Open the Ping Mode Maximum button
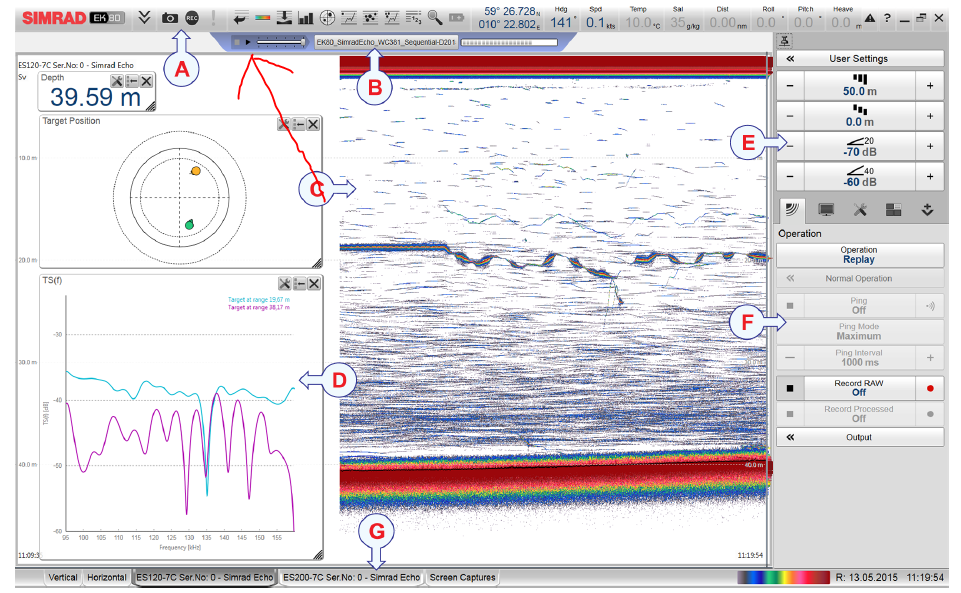 860,331
